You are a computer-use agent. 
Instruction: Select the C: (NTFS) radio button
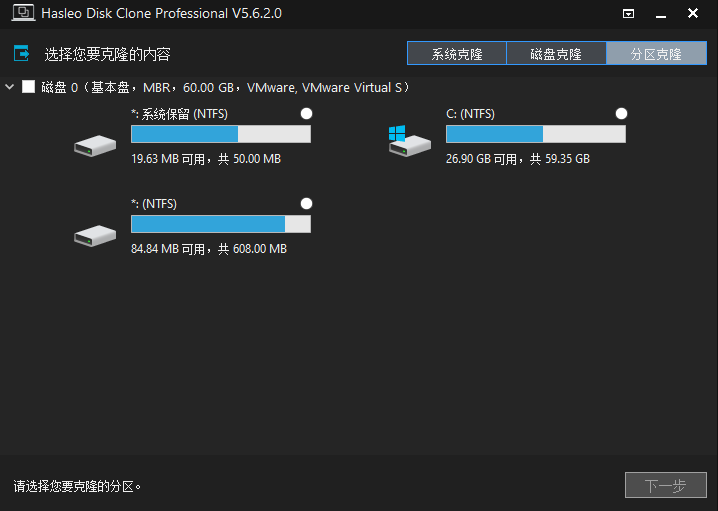pyautogui.click(x=621, y=114)
